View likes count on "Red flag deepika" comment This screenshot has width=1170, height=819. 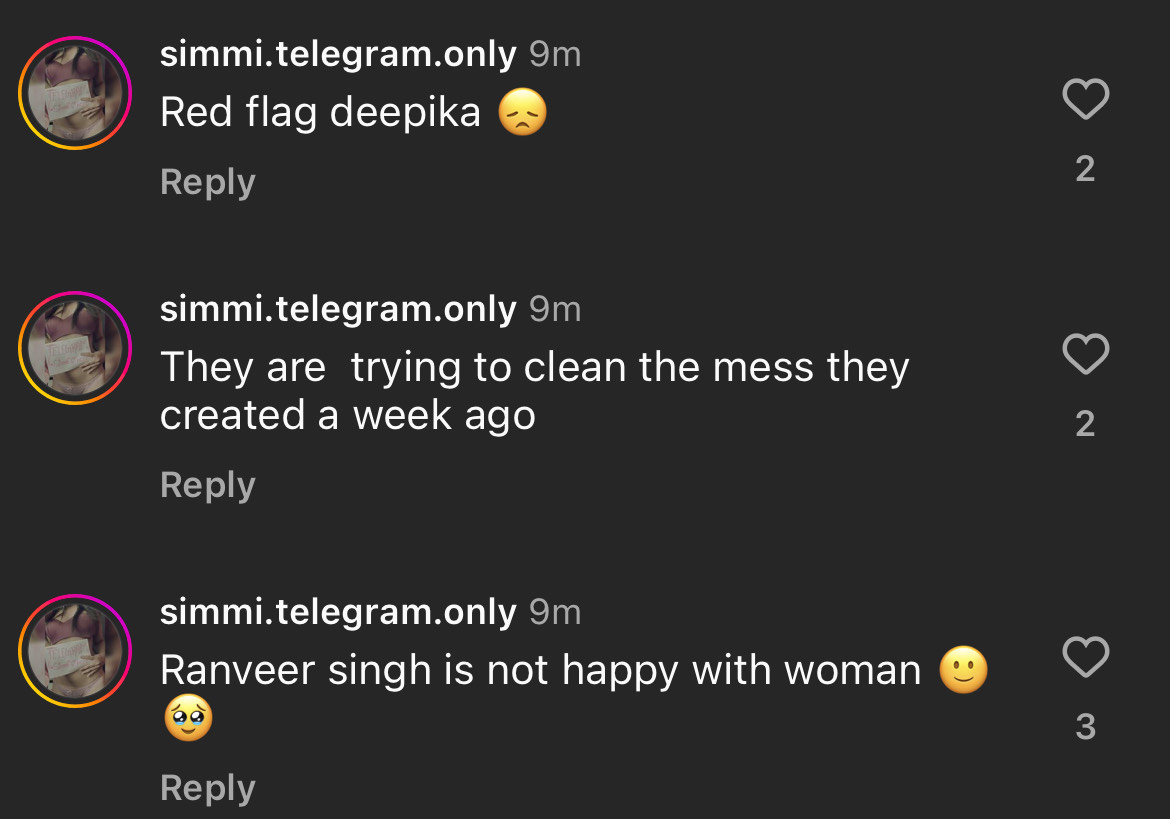[x=1085, y=169]
